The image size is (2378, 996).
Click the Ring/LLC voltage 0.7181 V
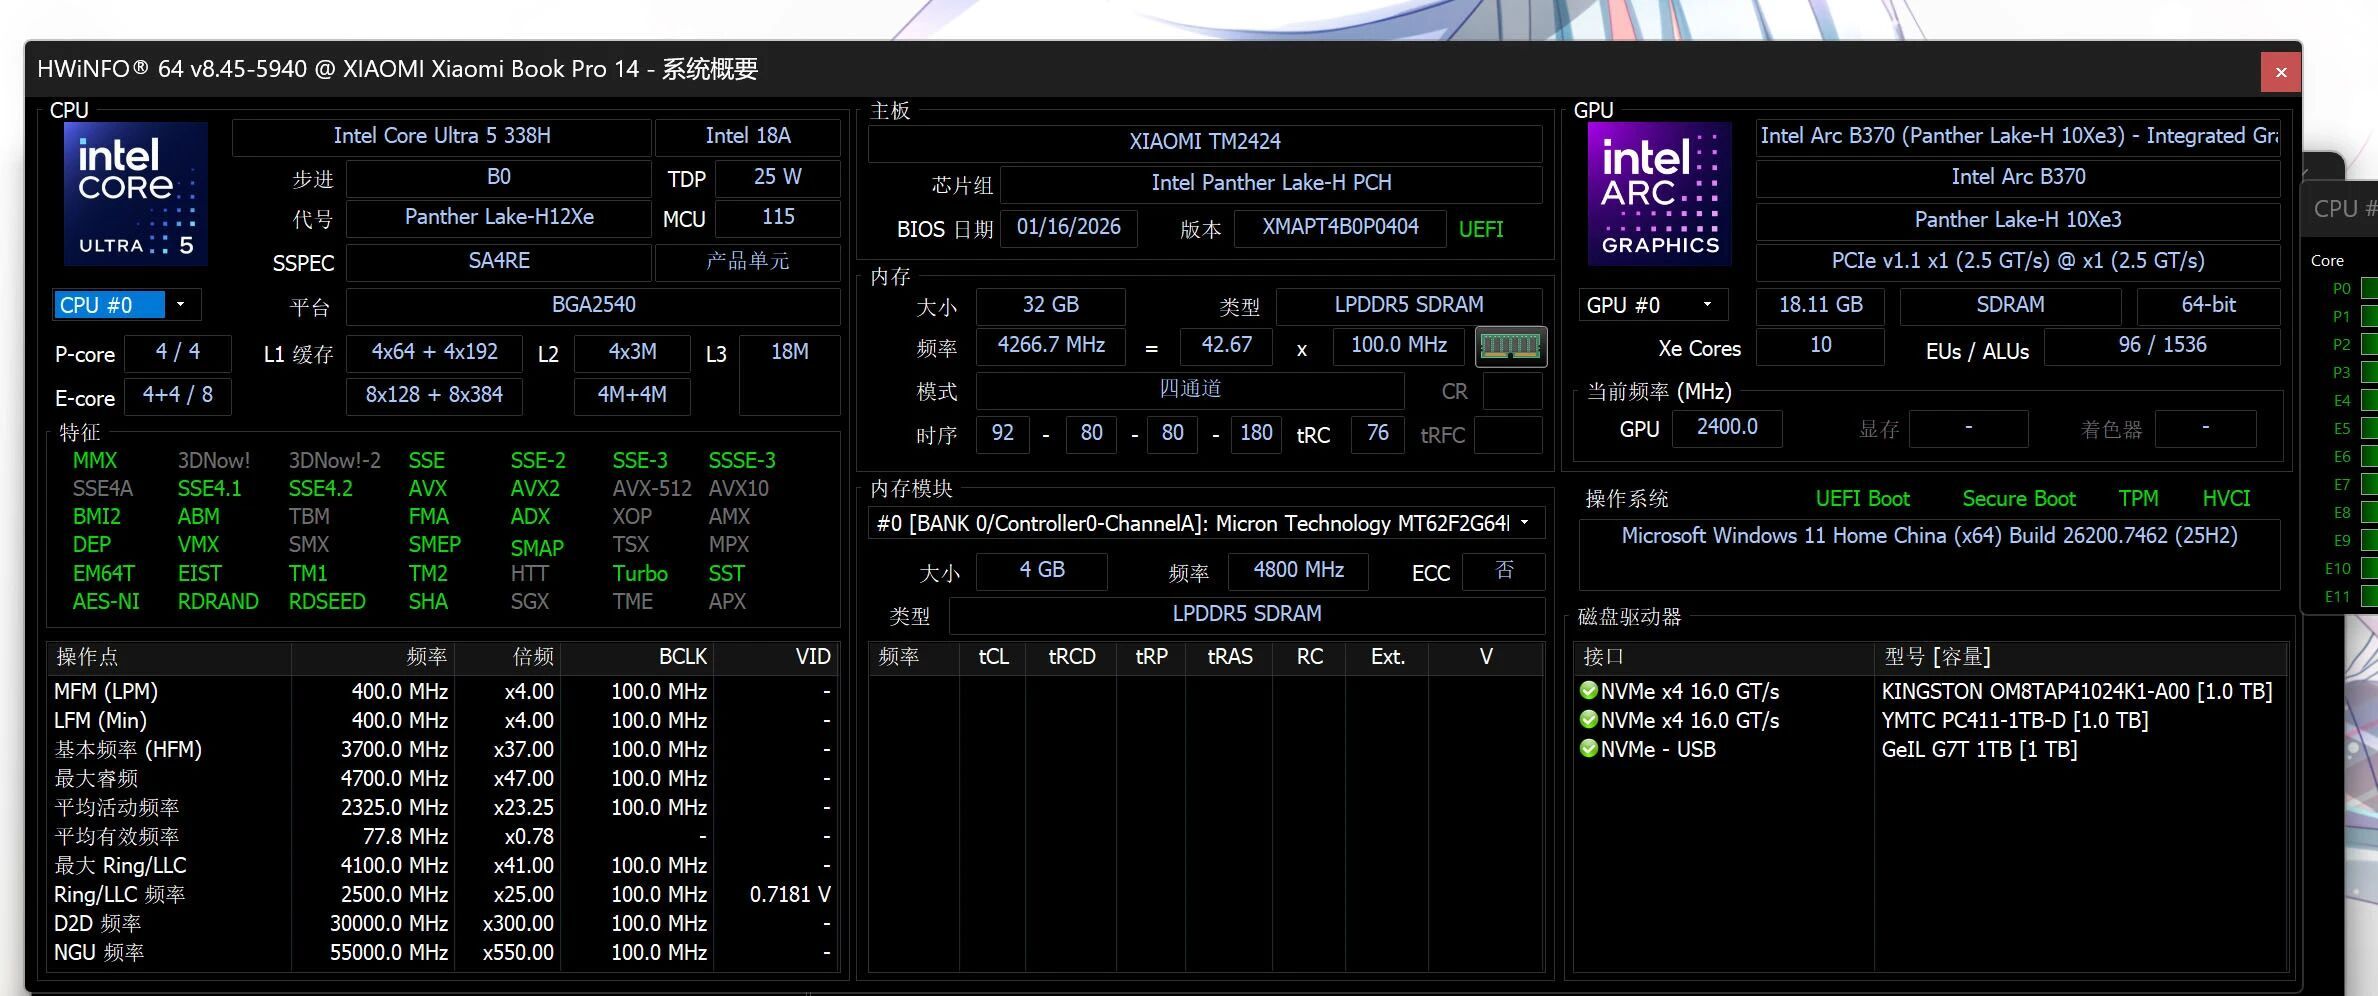(x=790, y=894)
